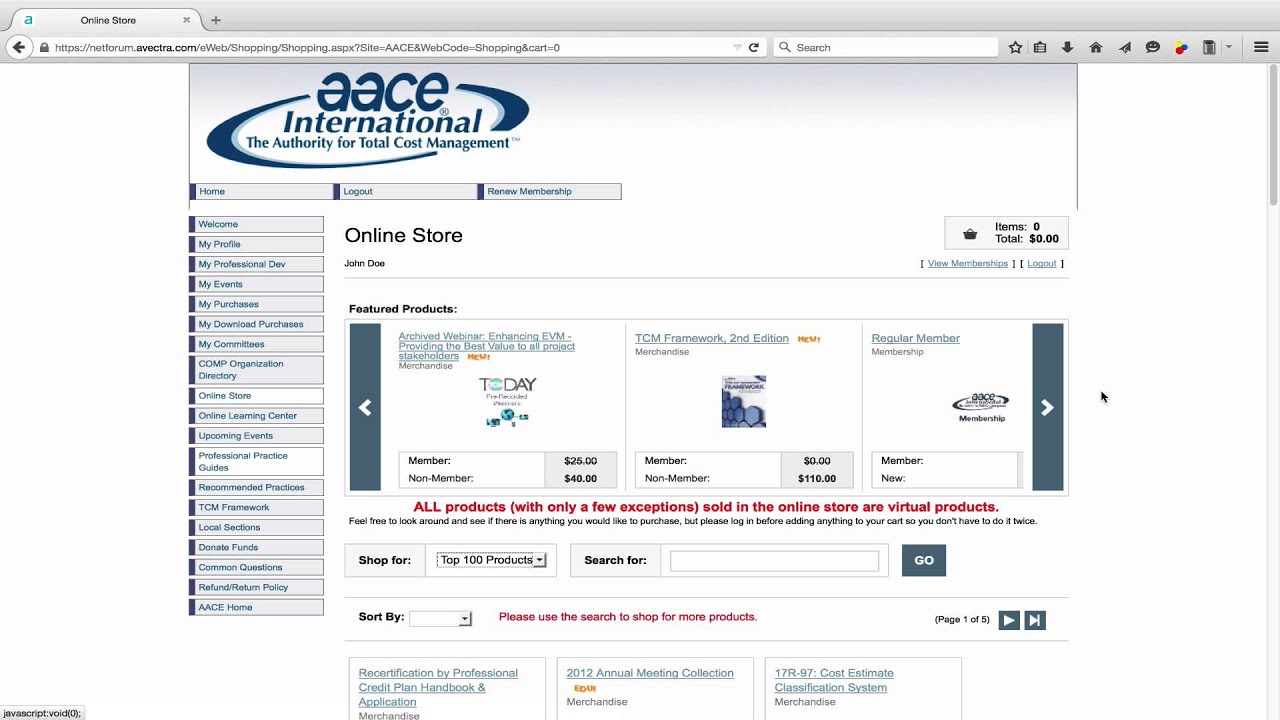The image size is (1280, 720).
Task: Show previous featured products with left arrow
Action: point(365,407)
